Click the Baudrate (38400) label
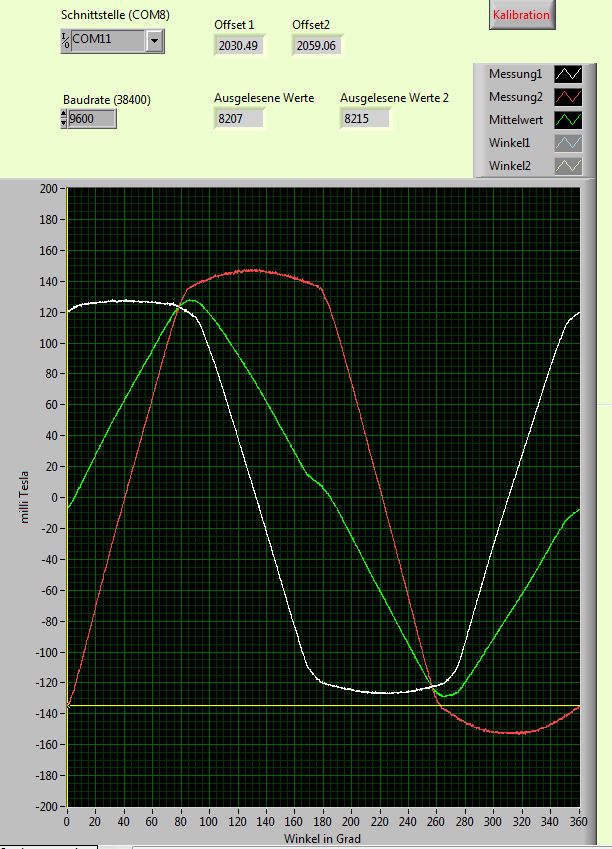 pos(107,100)
